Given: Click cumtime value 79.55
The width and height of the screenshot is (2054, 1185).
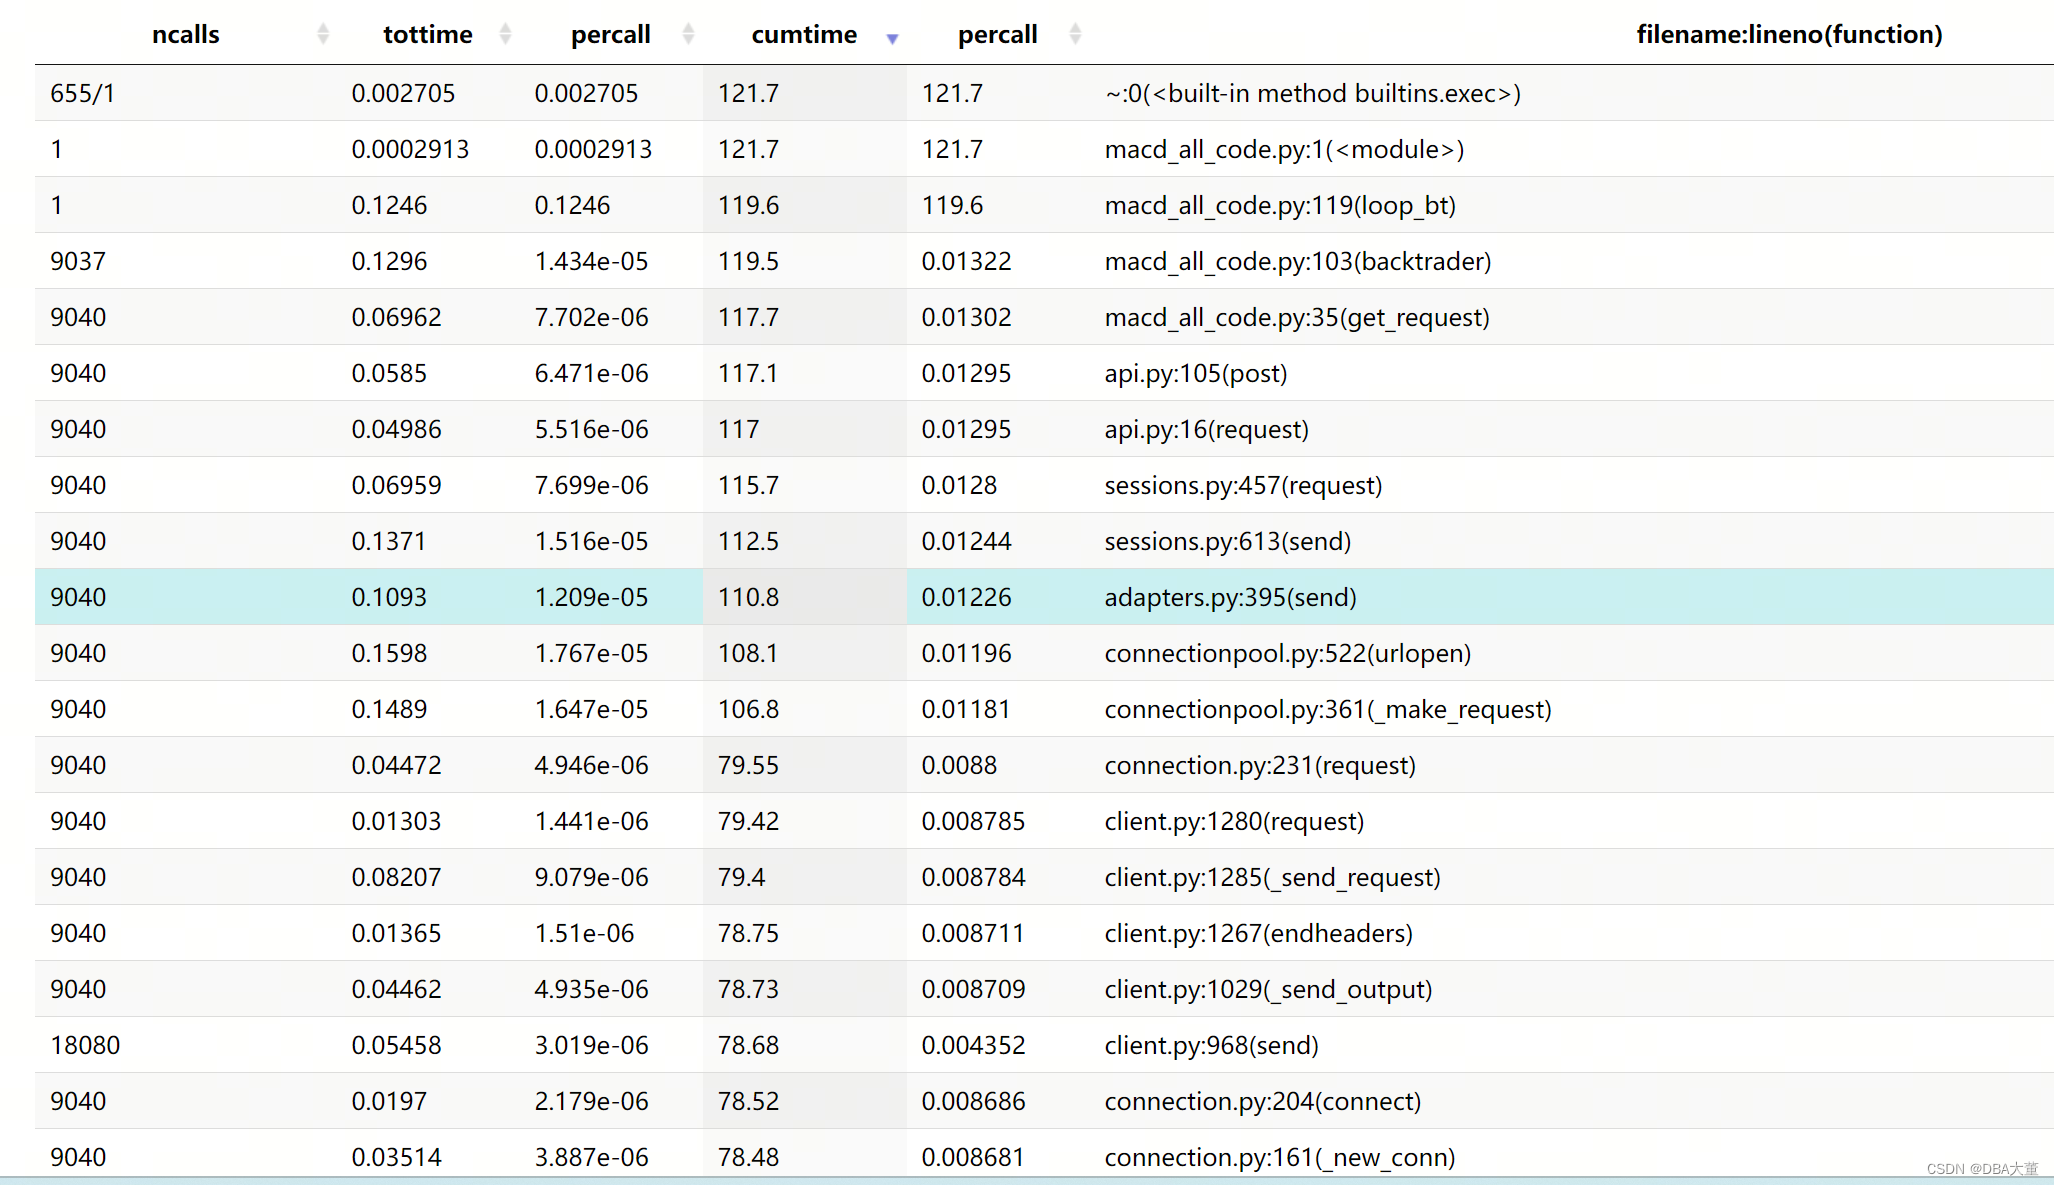Looking at the screenshot, I should (748, 765).
